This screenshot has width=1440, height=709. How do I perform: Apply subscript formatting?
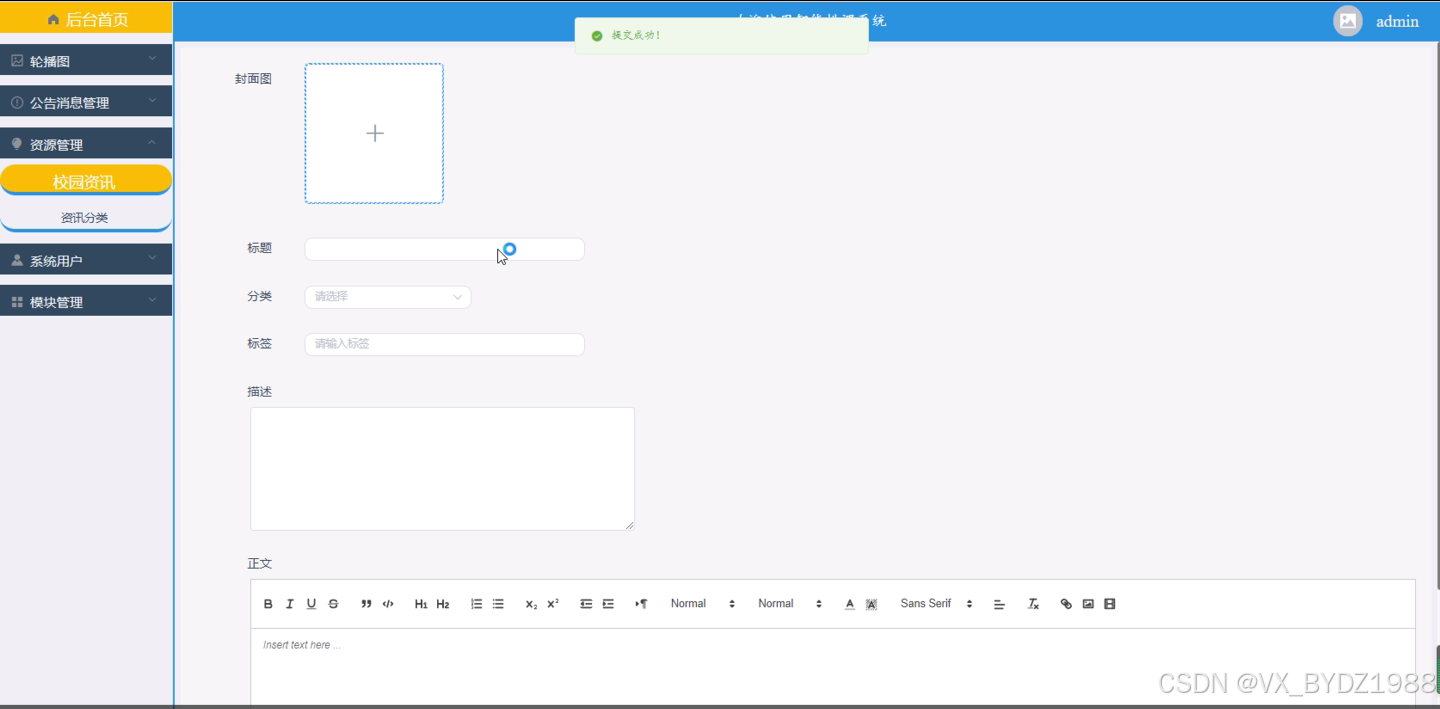click(x=531, y=604)
